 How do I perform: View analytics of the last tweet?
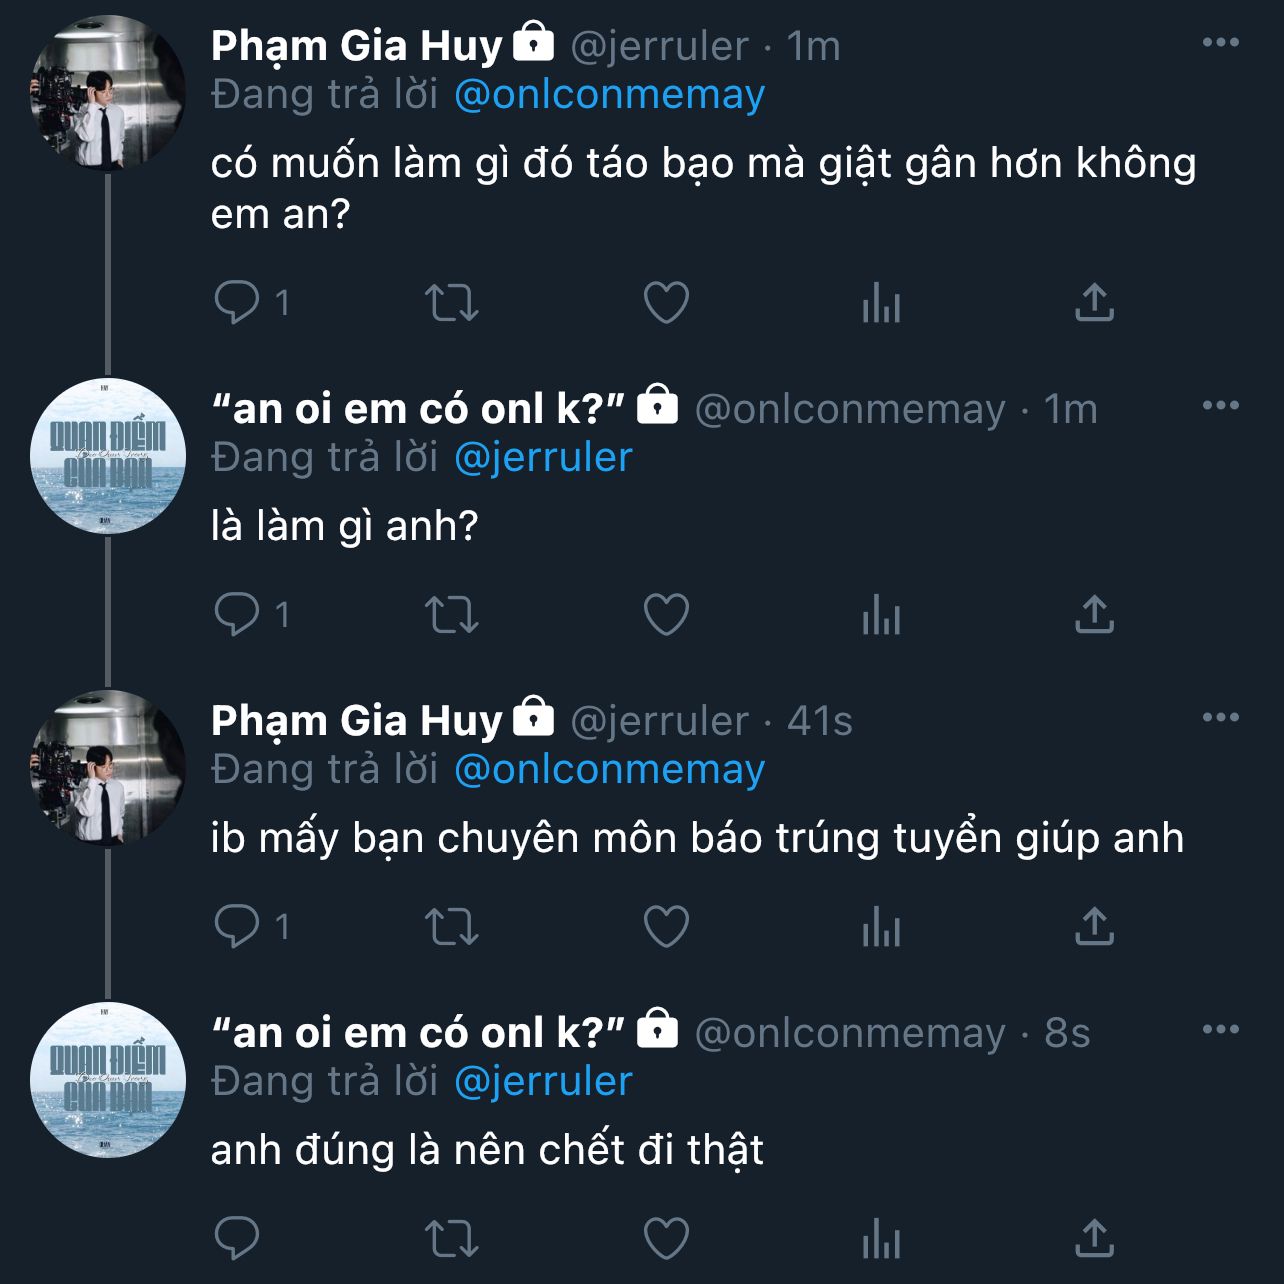coord(881,1238)
